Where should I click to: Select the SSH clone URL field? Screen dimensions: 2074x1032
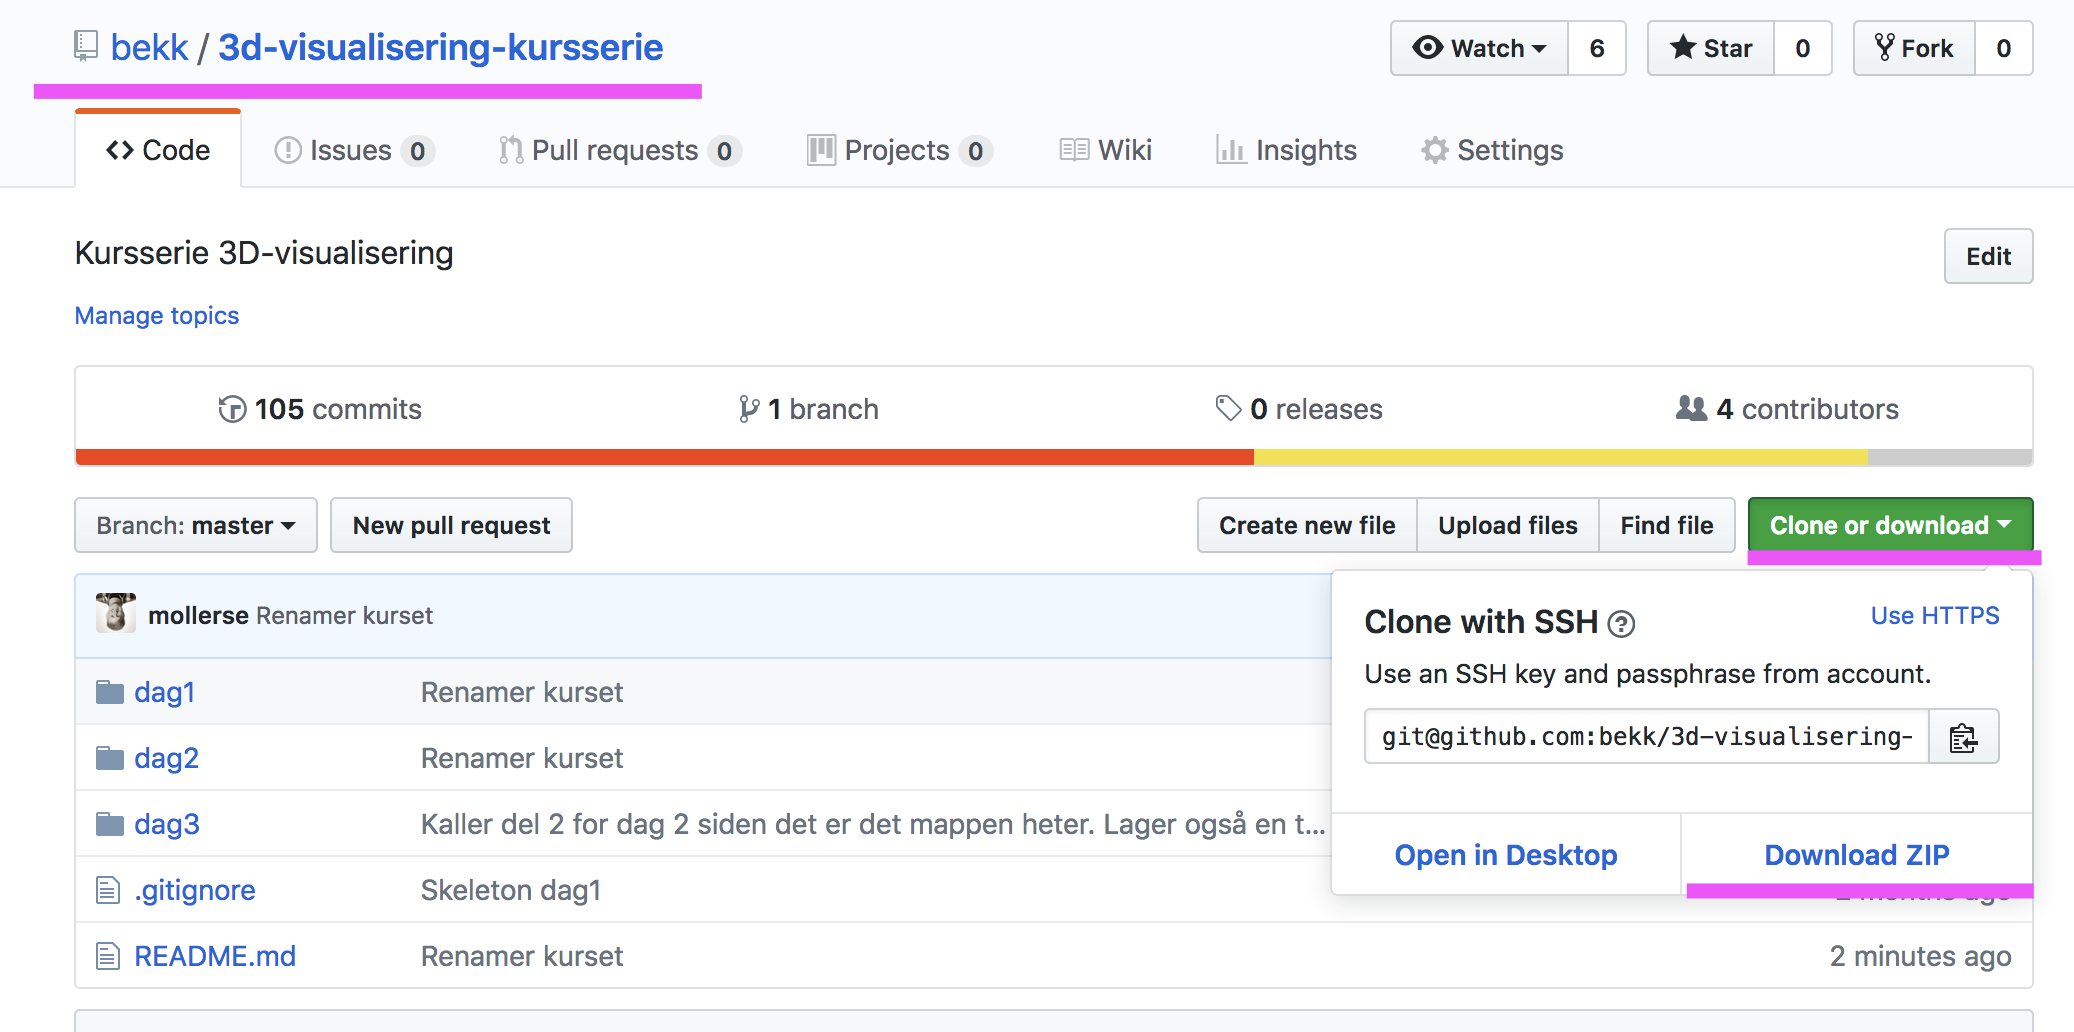1647,736
